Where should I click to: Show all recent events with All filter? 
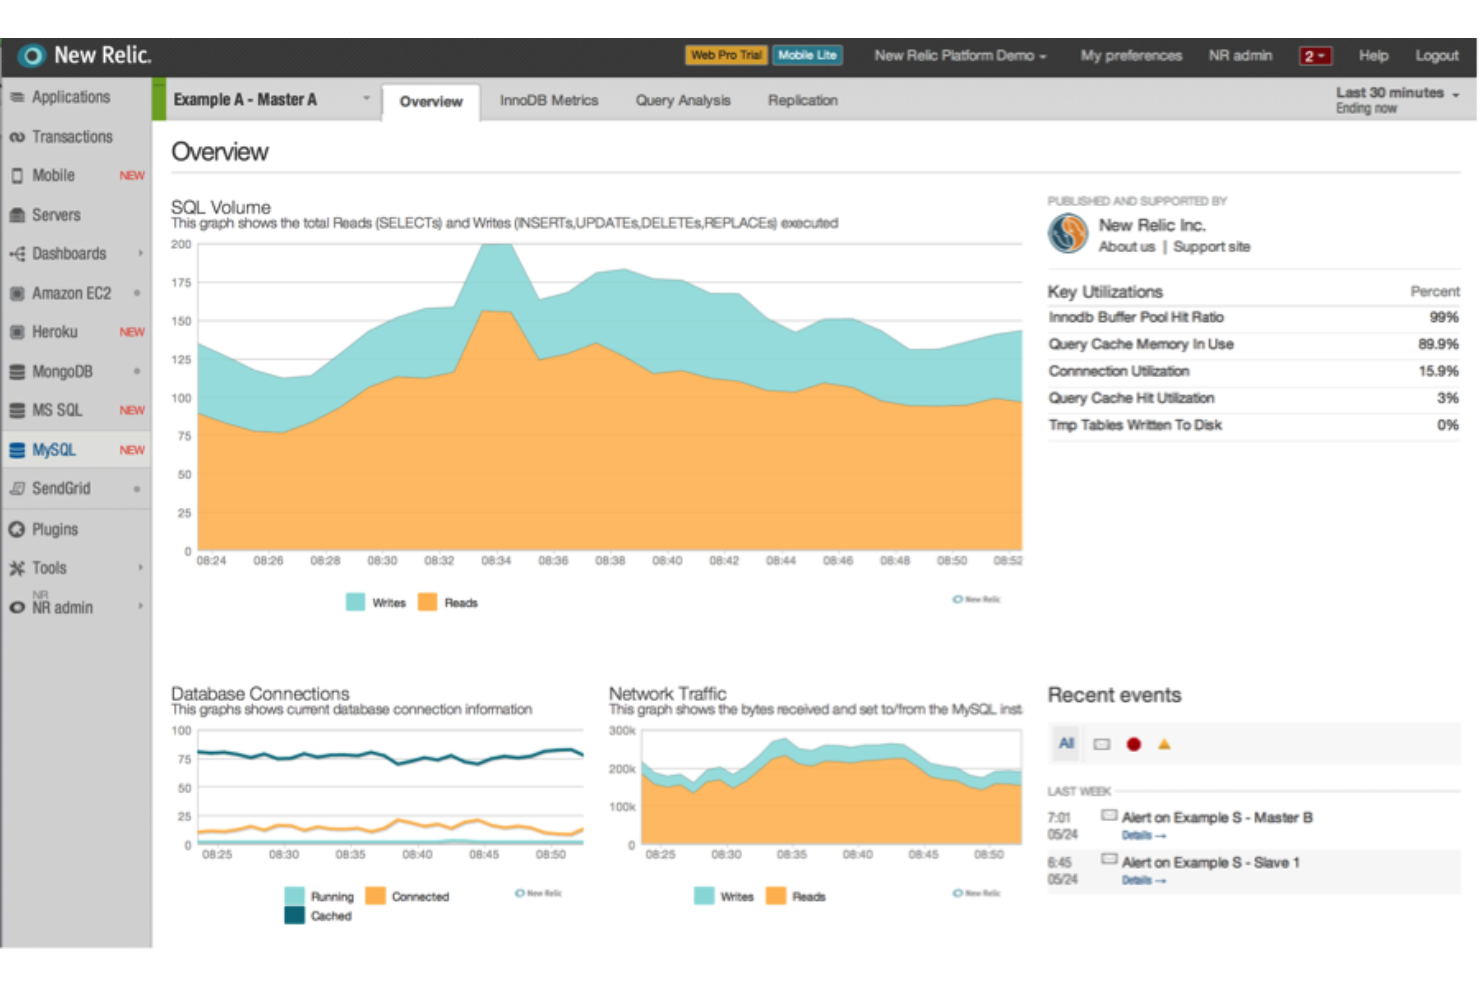click(1066, 744)
